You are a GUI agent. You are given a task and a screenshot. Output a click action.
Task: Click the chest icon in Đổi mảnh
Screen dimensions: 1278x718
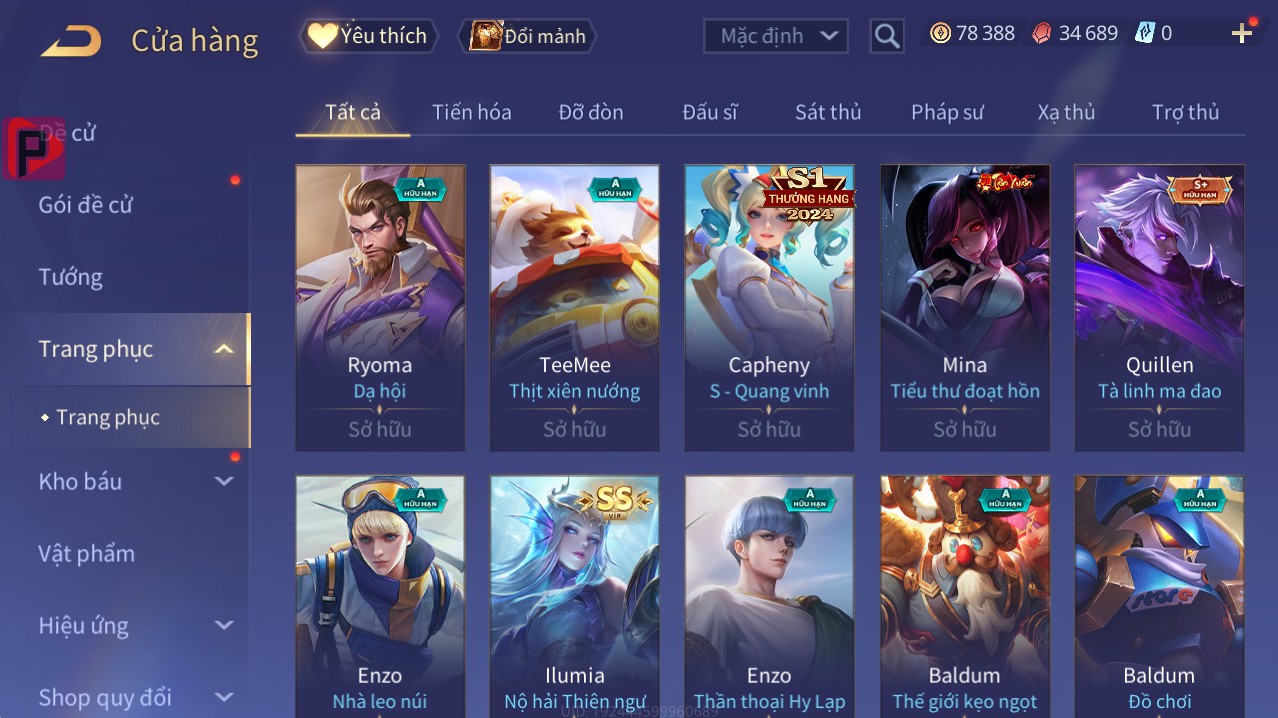click(x=486, y=36)
